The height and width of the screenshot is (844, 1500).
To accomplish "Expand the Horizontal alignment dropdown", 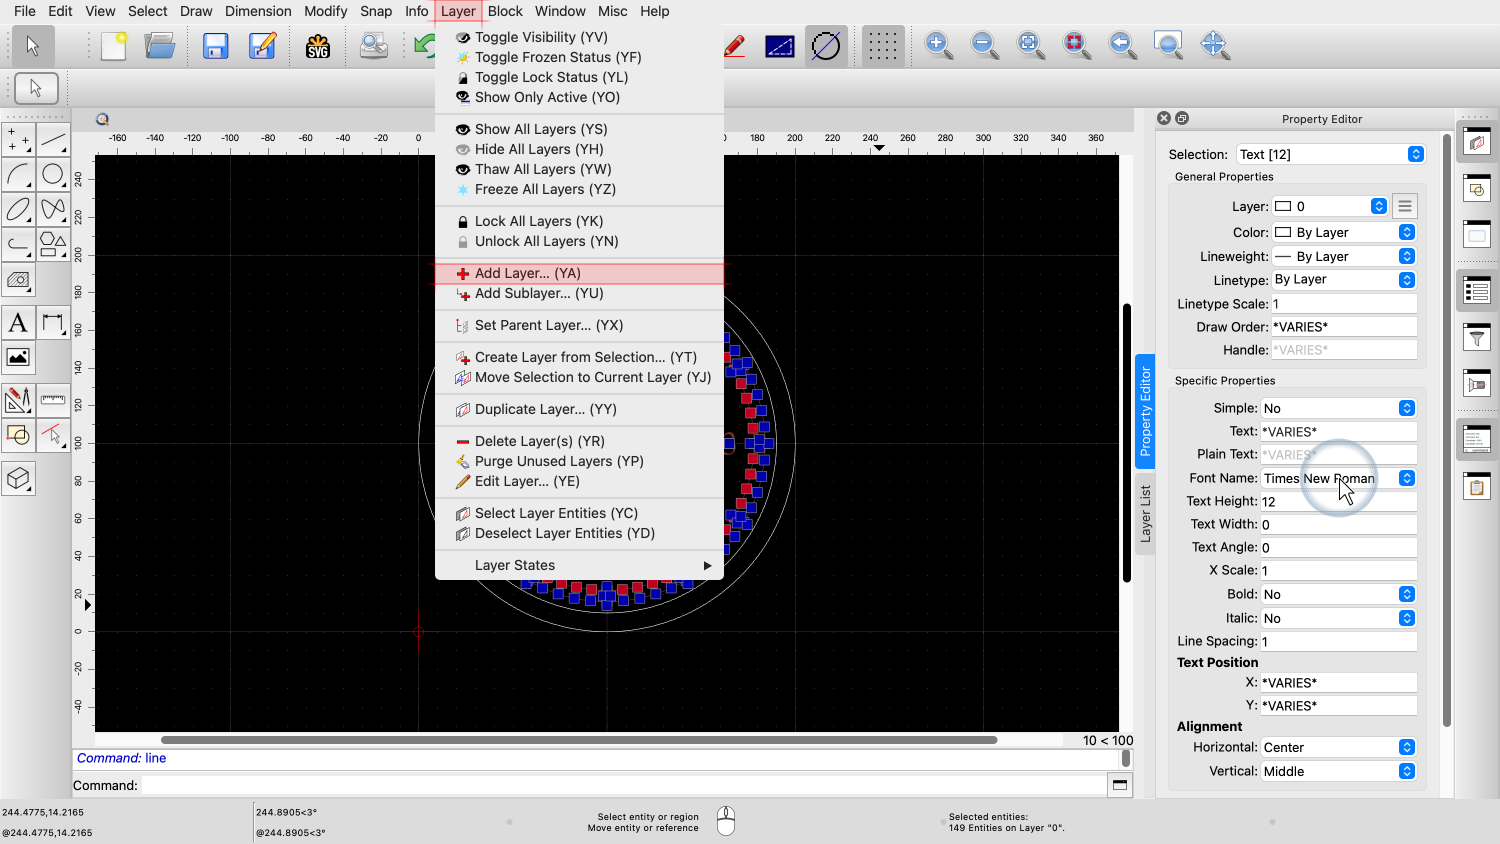I will tap(1338, 747).
